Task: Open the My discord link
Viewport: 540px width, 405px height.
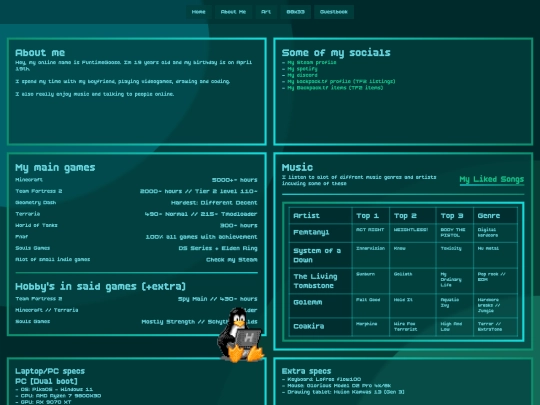Action: point(302,75)
